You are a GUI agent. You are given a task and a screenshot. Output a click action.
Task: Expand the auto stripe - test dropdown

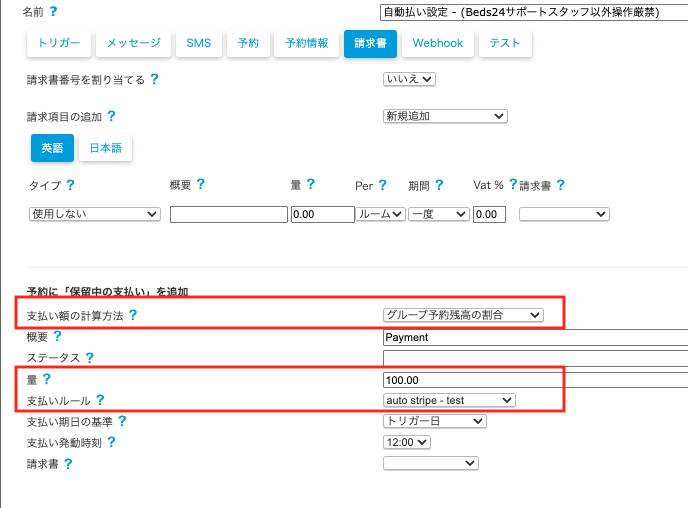pyautogui.click(x=449, y=400)
